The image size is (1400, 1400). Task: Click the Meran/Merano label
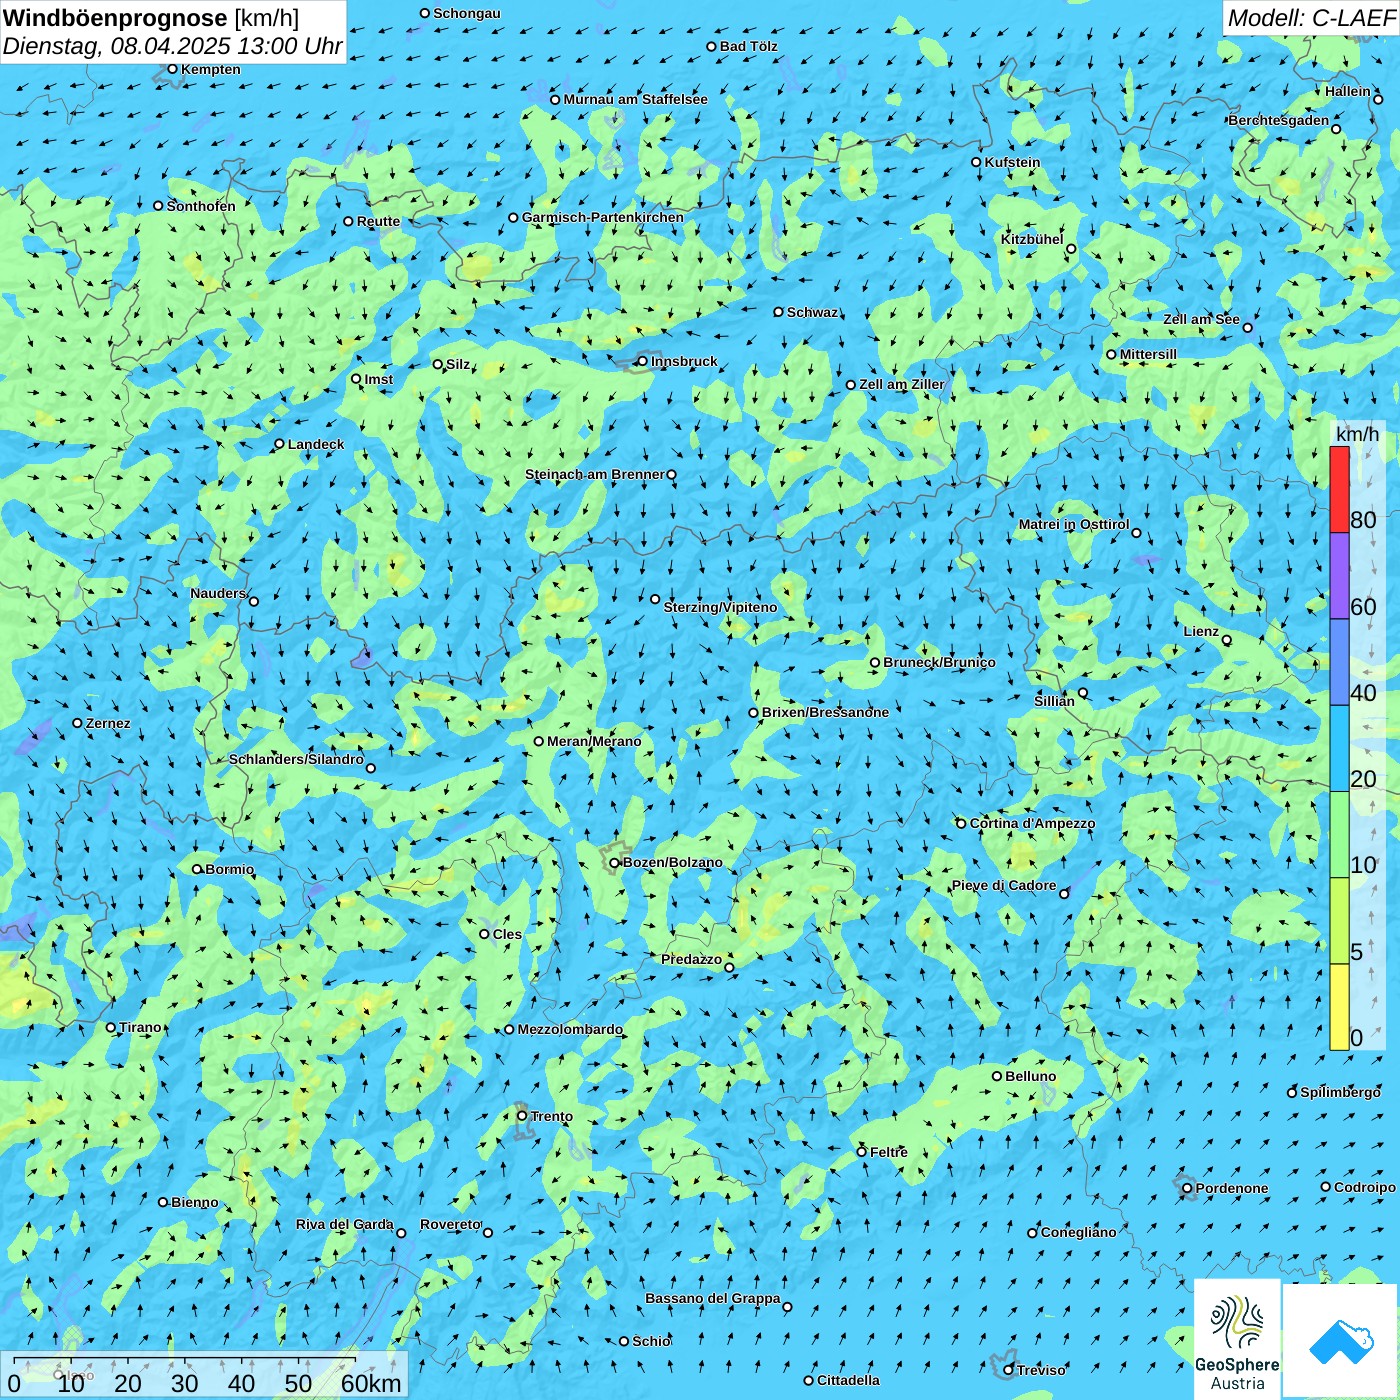pos(595,741)
